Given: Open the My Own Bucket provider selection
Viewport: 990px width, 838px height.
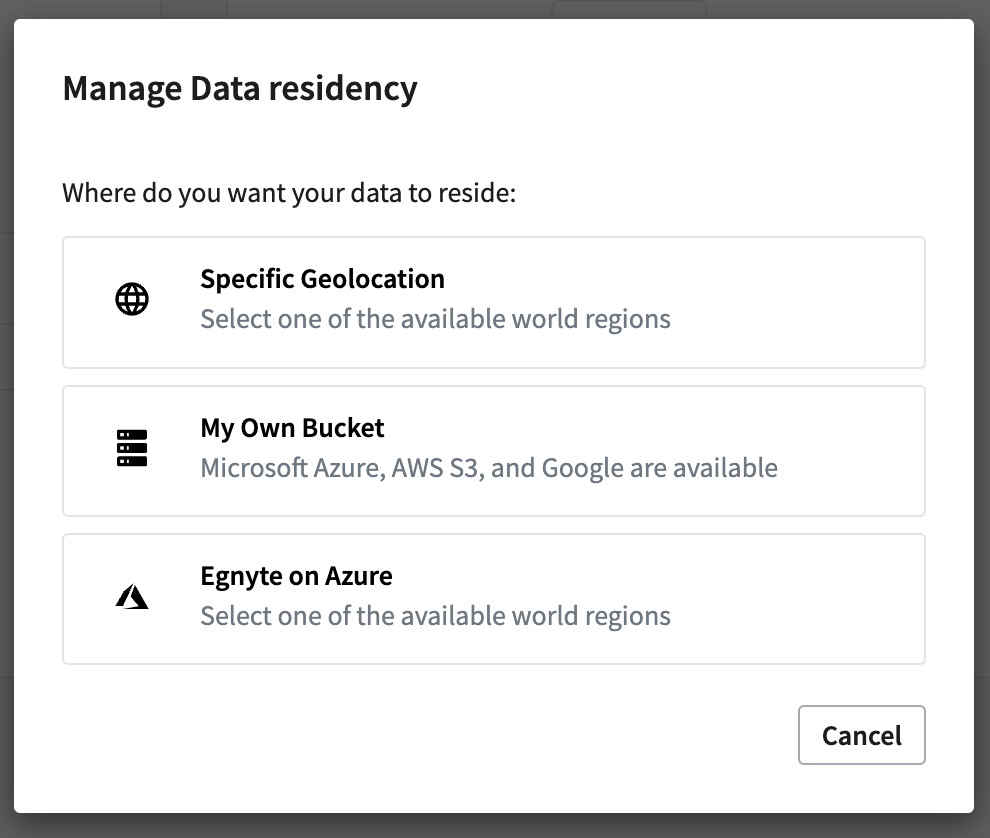Looking at the screenshot, I should pos(494,450).
